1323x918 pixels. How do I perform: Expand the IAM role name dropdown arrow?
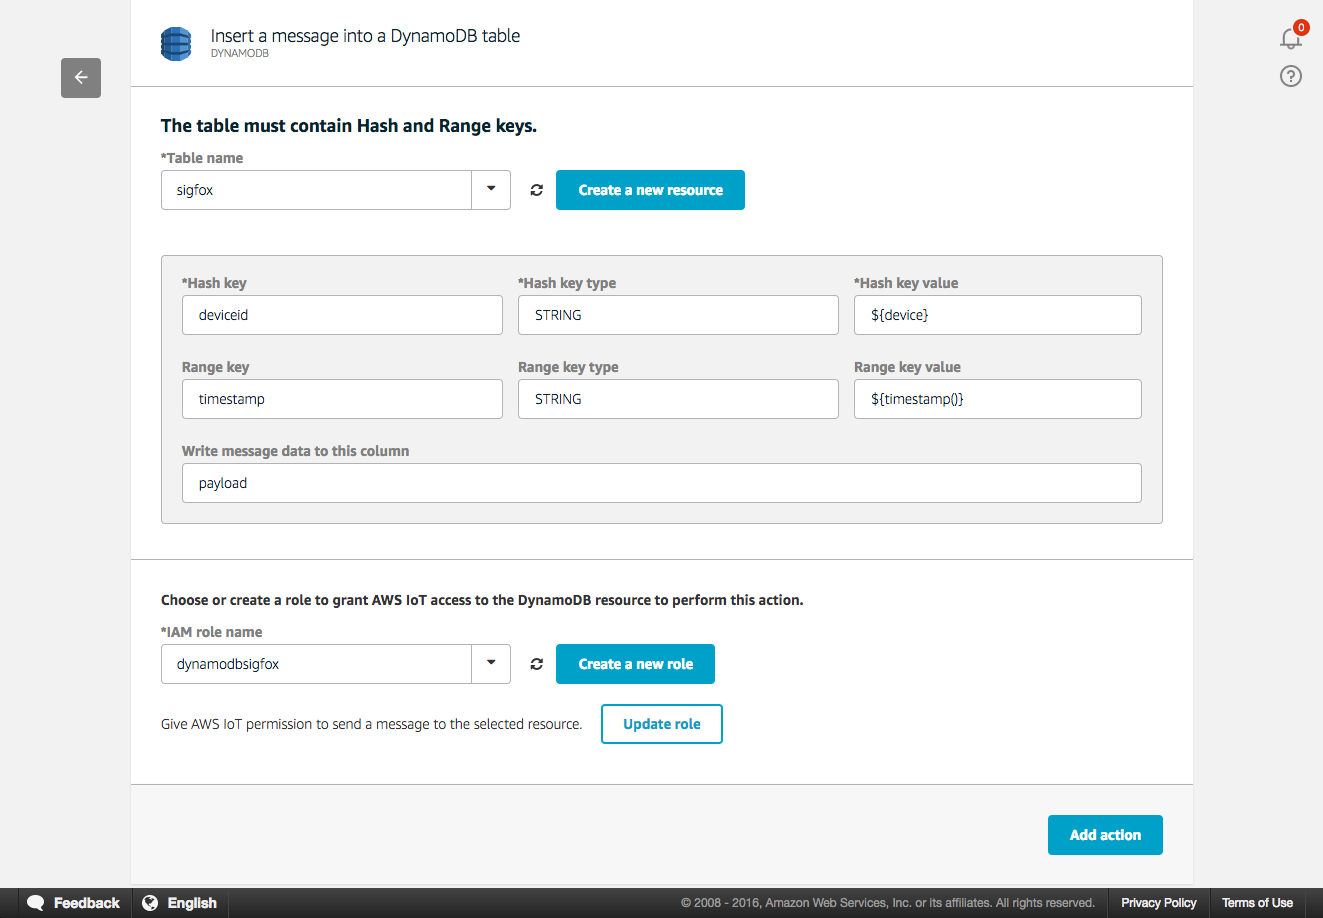491,664
